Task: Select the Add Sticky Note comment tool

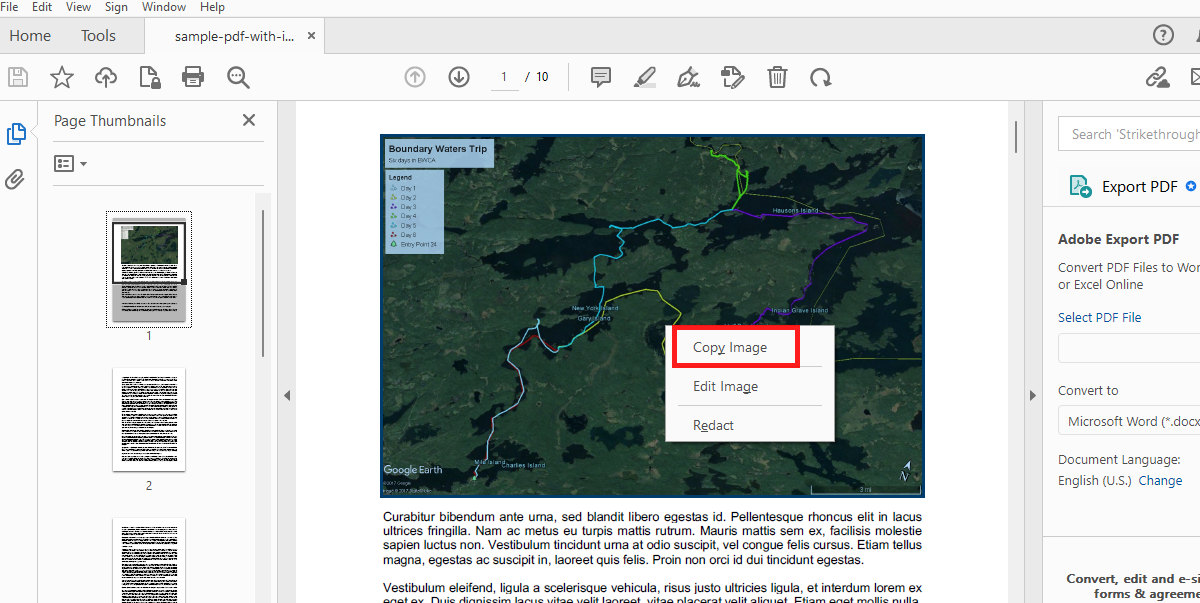Action: [x=599, y=77]
